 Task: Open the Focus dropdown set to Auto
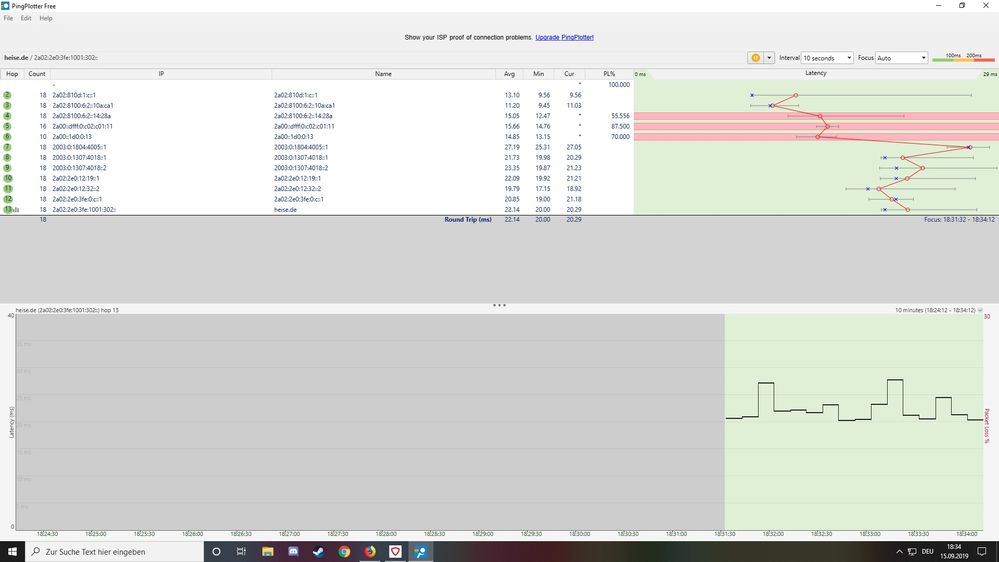[x=901, y=58]
